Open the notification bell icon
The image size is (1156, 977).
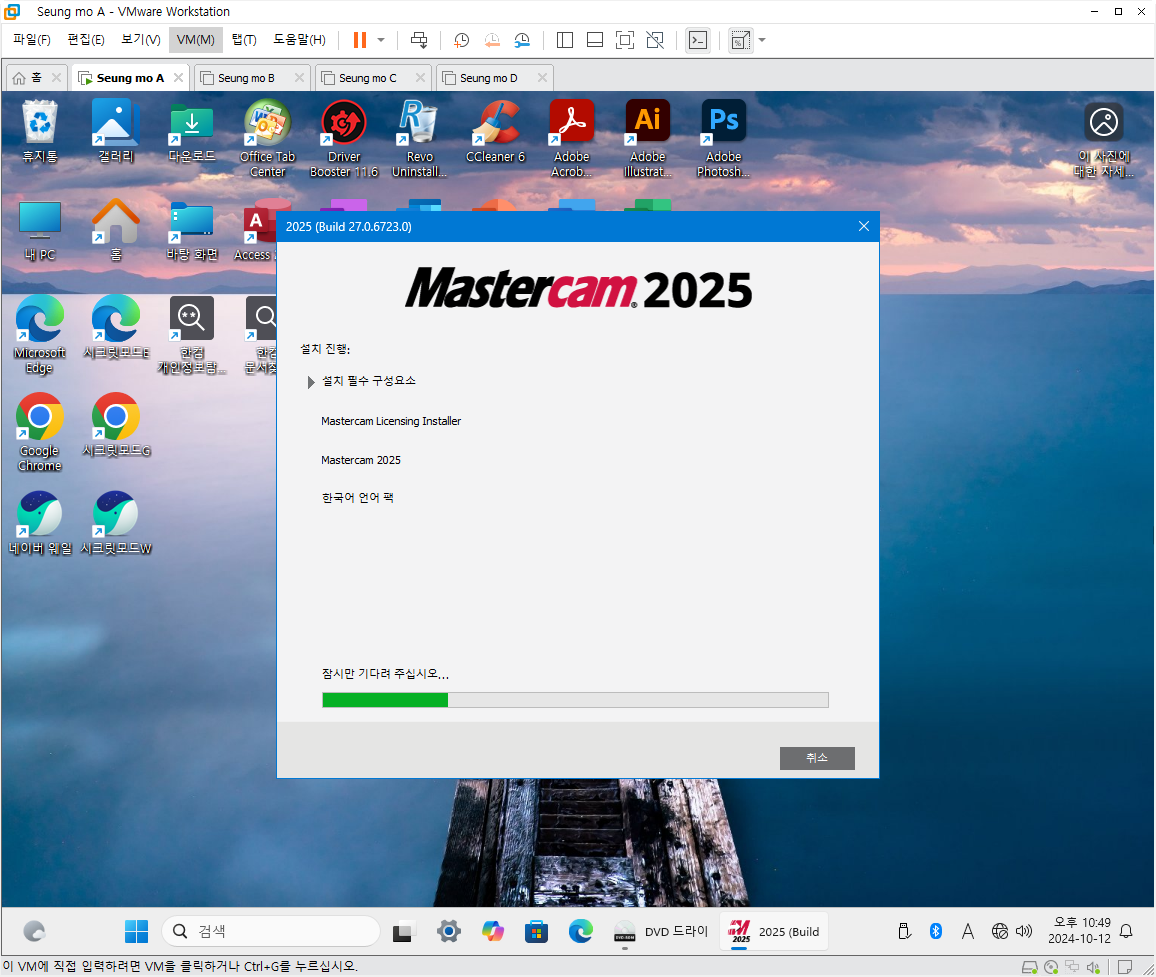1126,931
